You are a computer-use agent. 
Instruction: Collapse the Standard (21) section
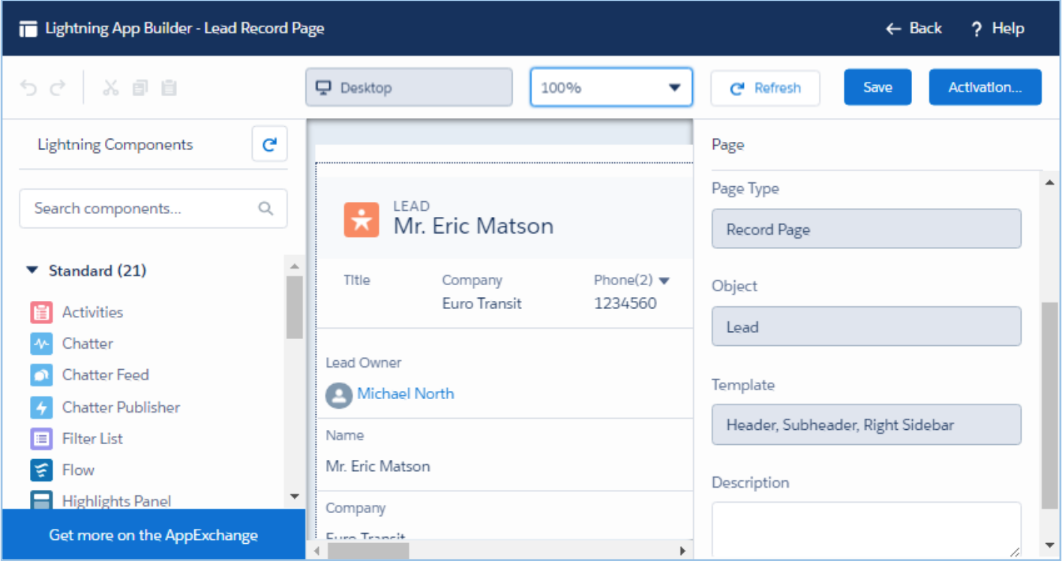tap(32, 271)
